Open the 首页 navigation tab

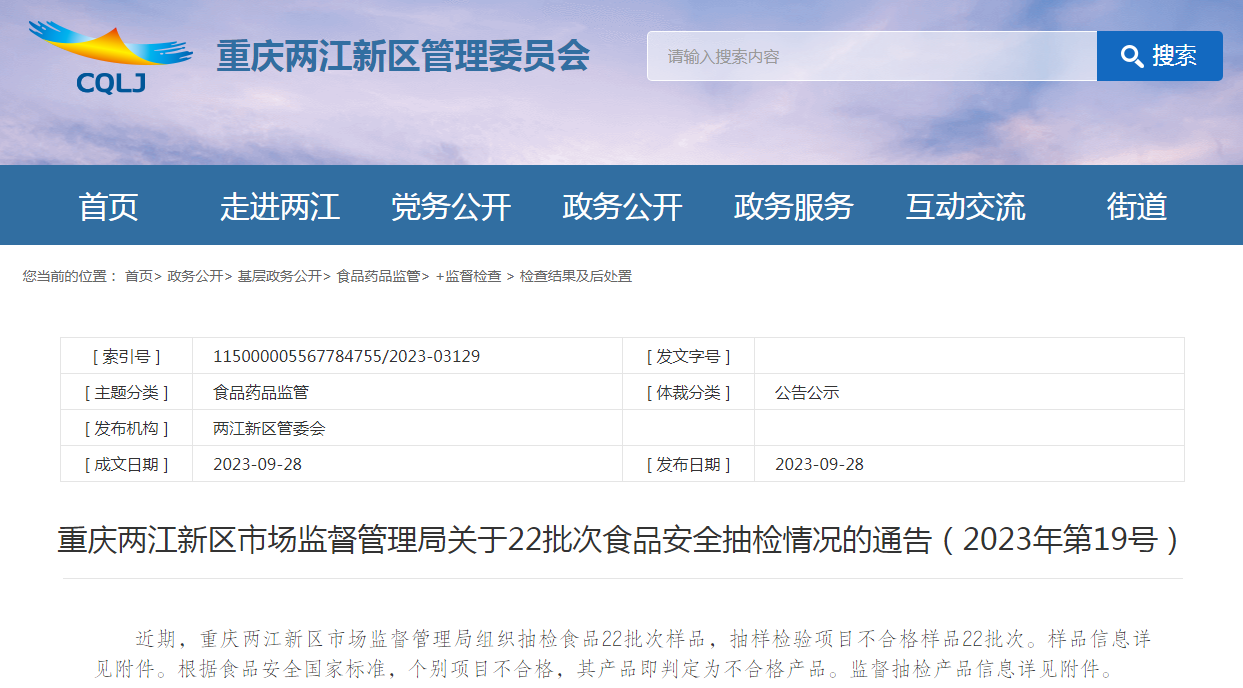(109, 206)
